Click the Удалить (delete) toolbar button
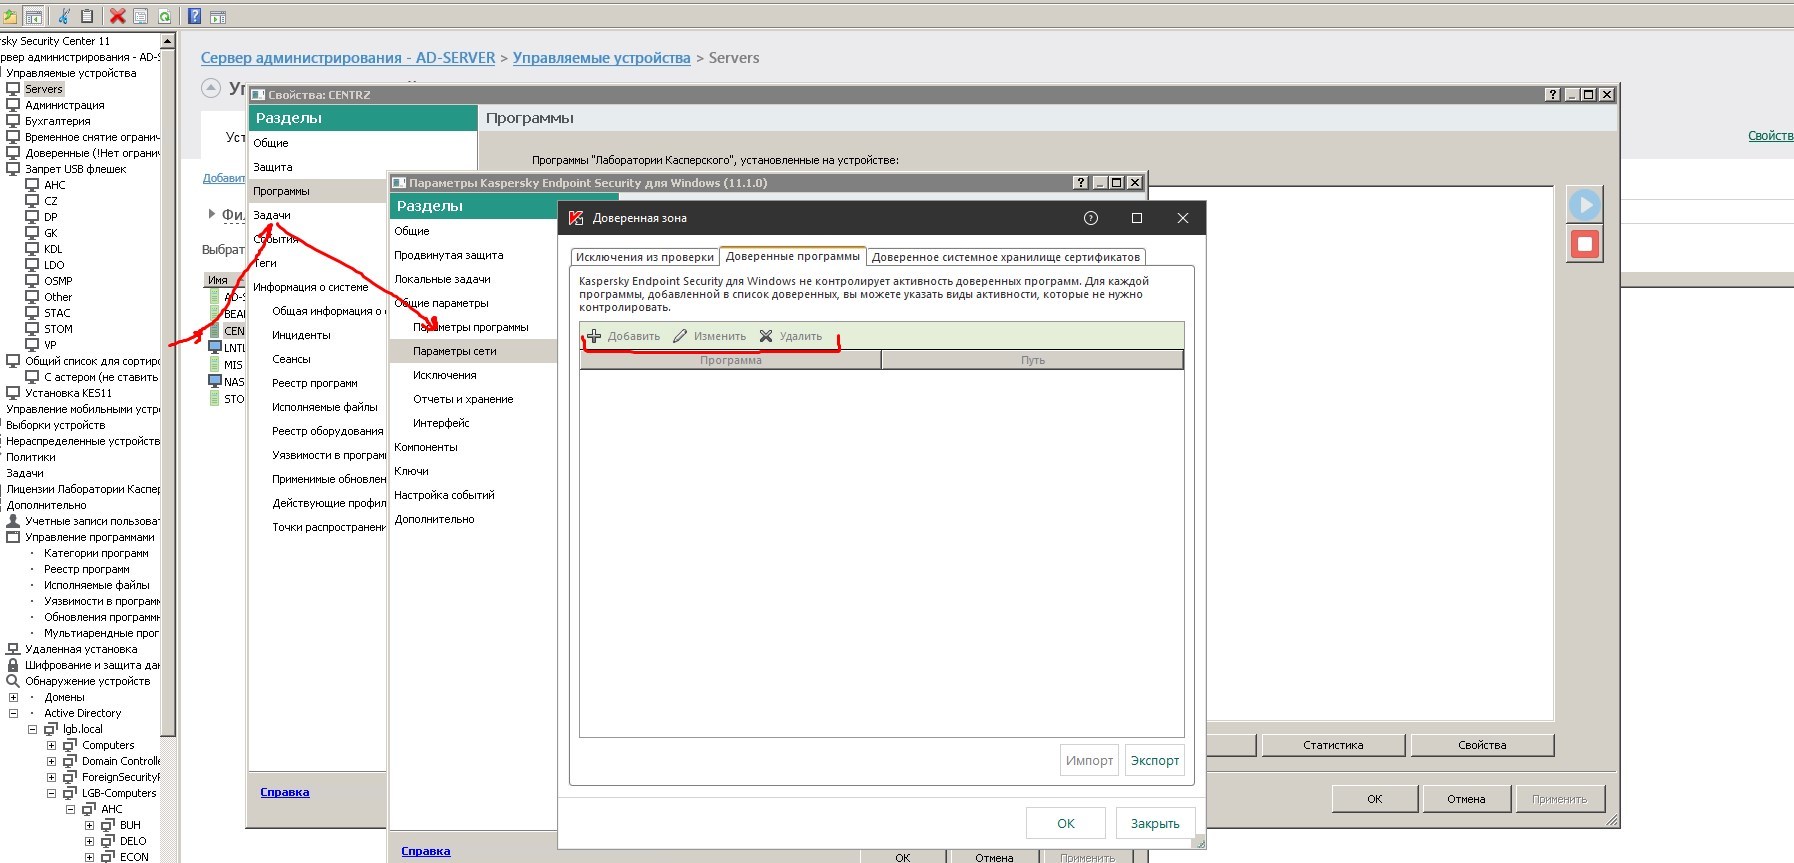The image size is (1794, 863). (790, 336)
